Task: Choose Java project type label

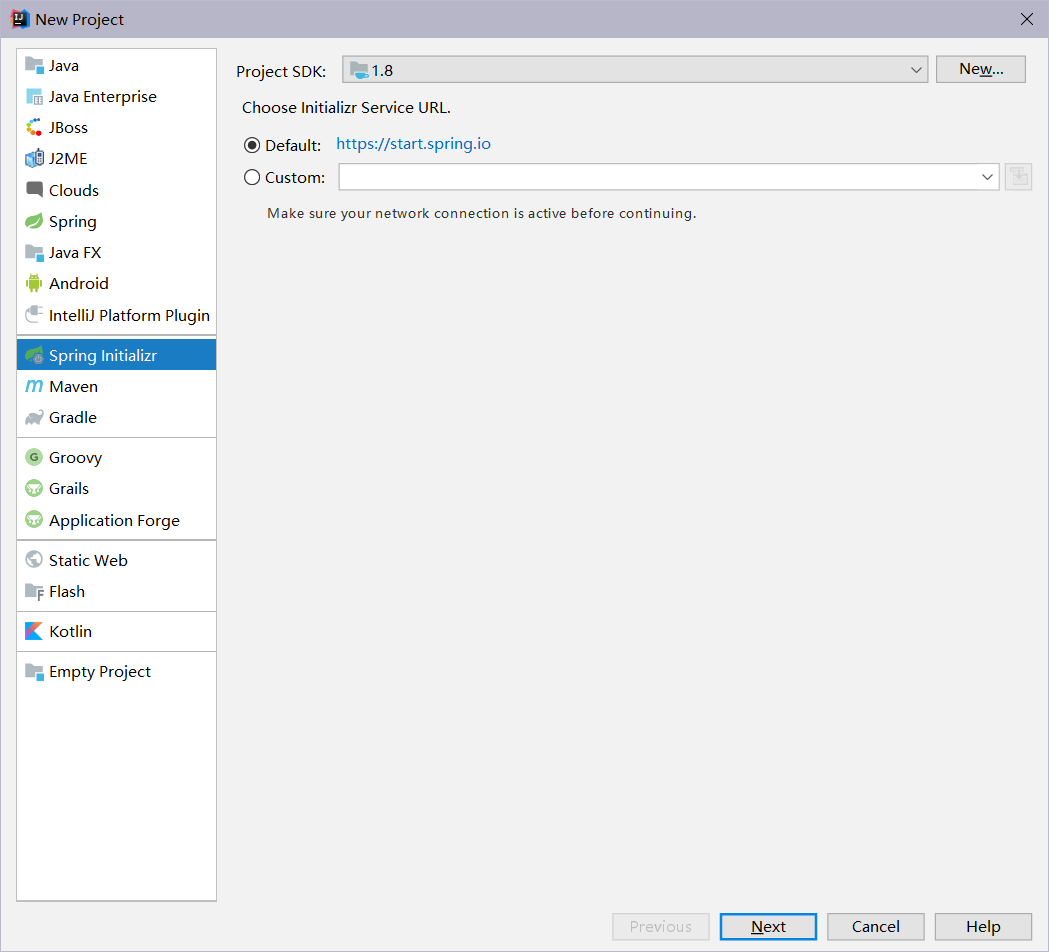Action: tap(64, 66)
